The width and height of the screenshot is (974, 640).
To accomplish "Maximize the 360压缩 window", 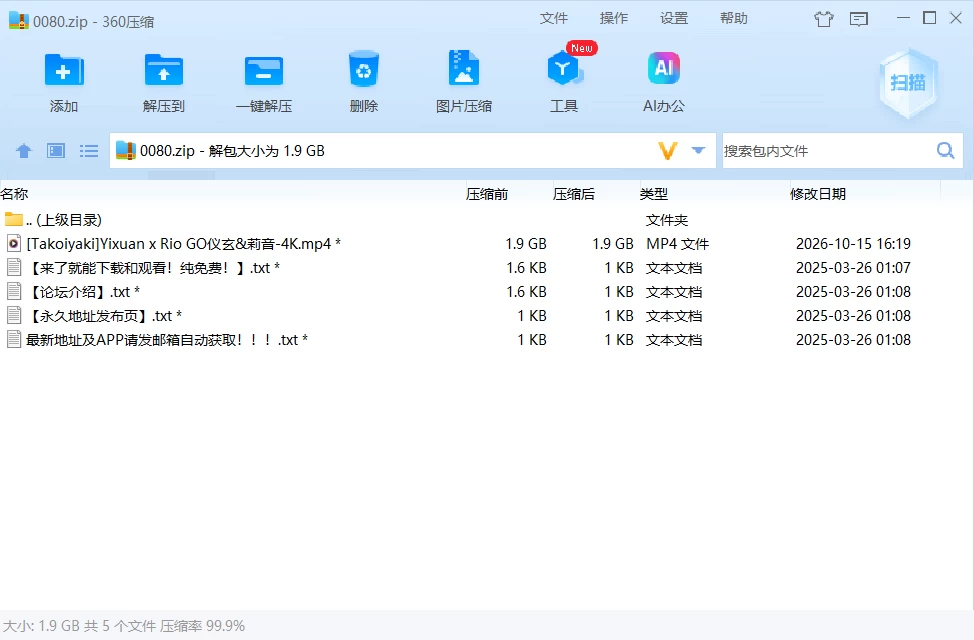I will [x=930, y=18].
